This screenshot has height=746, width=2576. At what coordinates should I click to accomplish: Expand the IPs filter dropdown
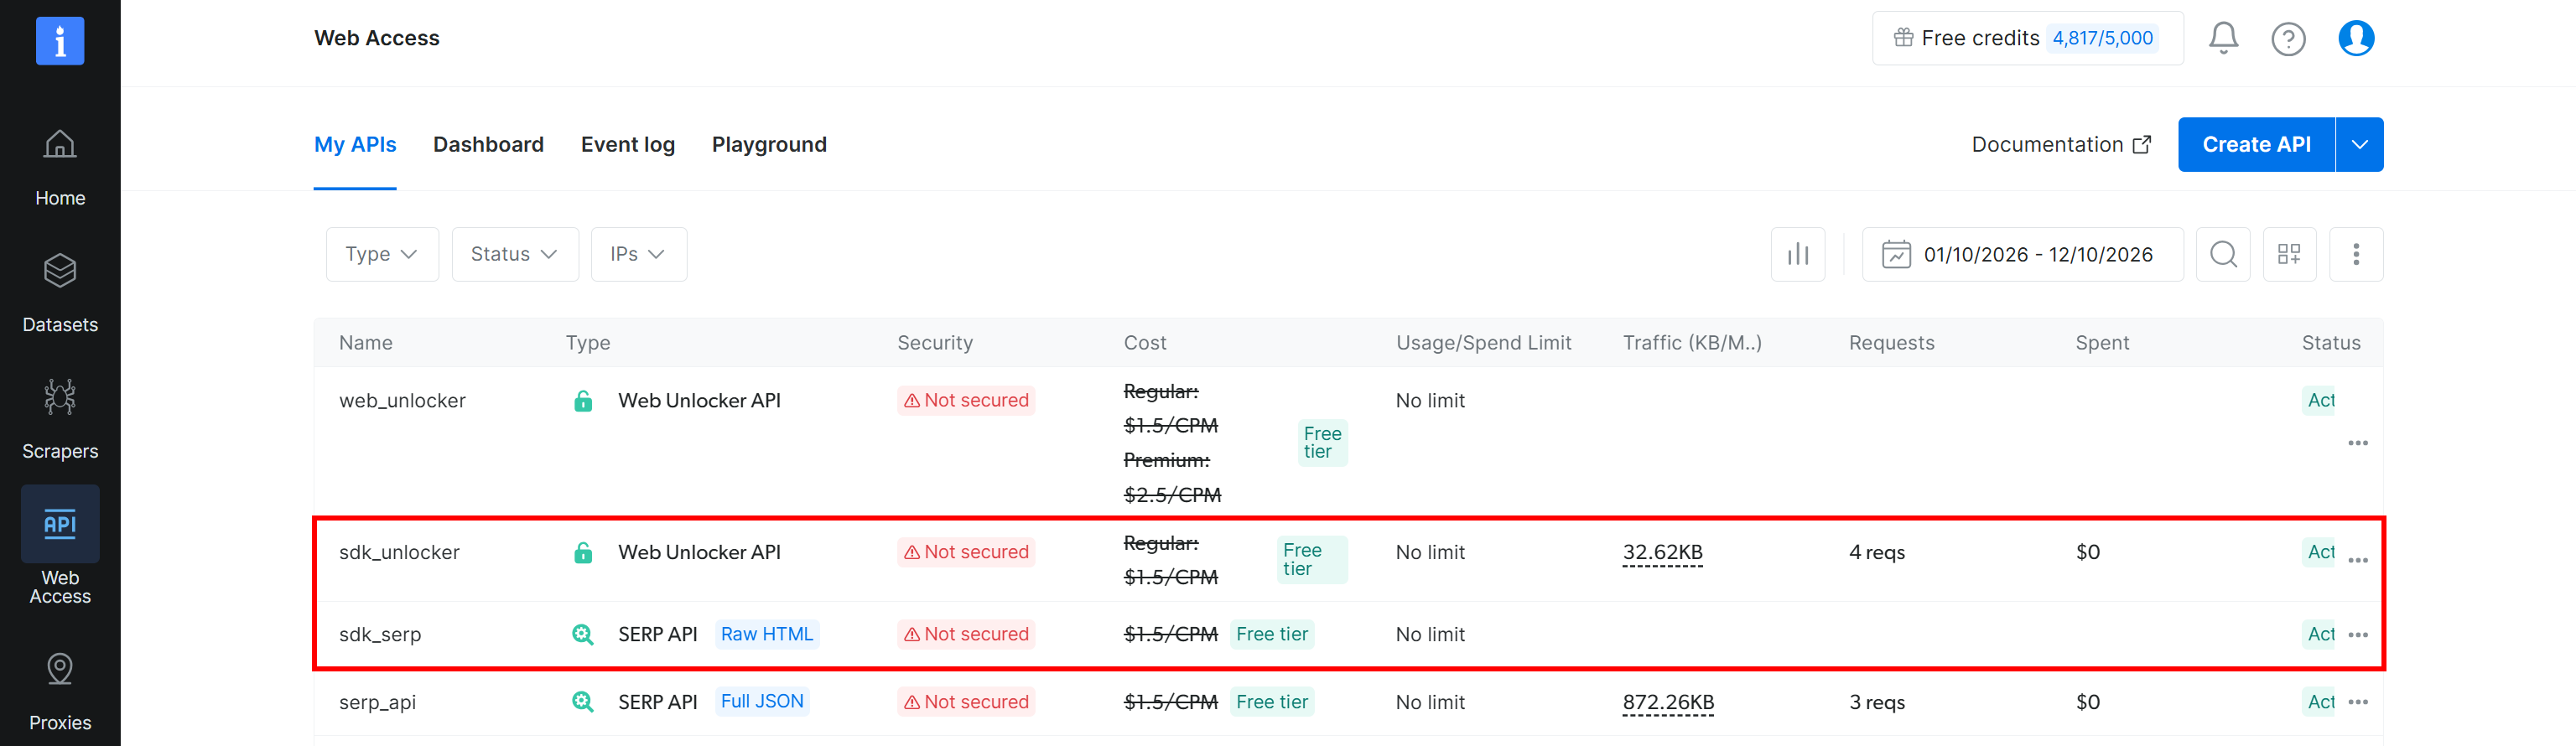(x=638, y=254)
